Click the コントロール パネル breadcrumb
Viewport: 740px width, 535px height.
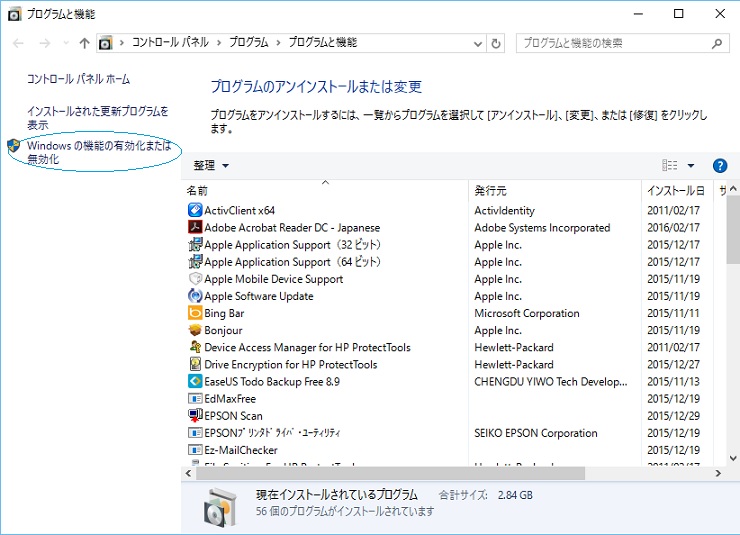point(170,42)
